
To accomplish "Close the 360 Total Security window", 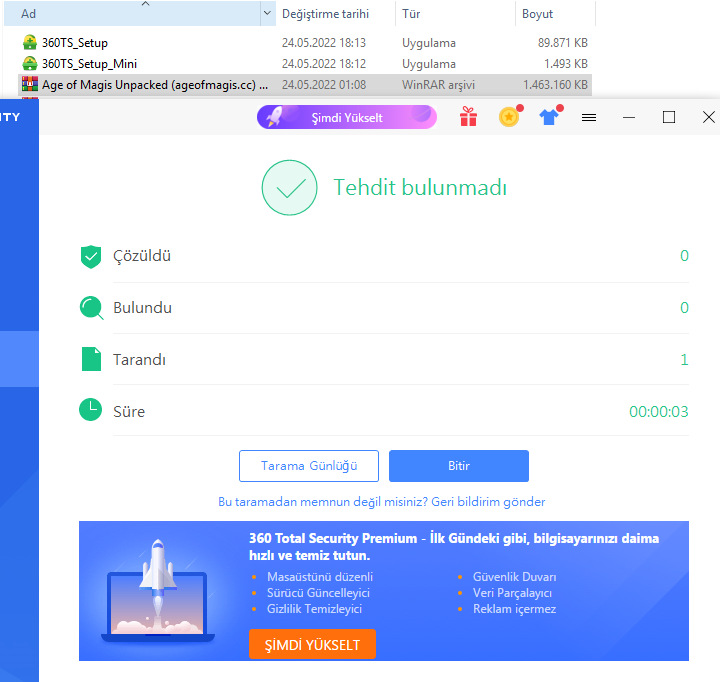I will [709, 118].
